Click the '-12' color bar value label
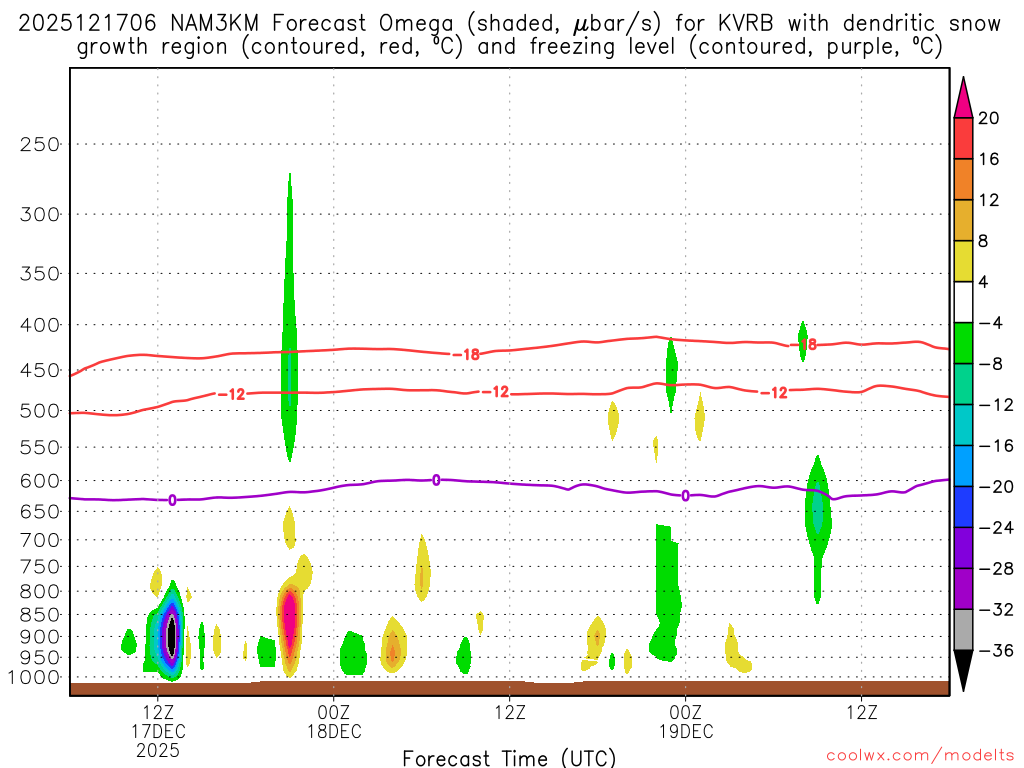The width and height of the screenshot is (1024, 768). click(x=995, y=405)
